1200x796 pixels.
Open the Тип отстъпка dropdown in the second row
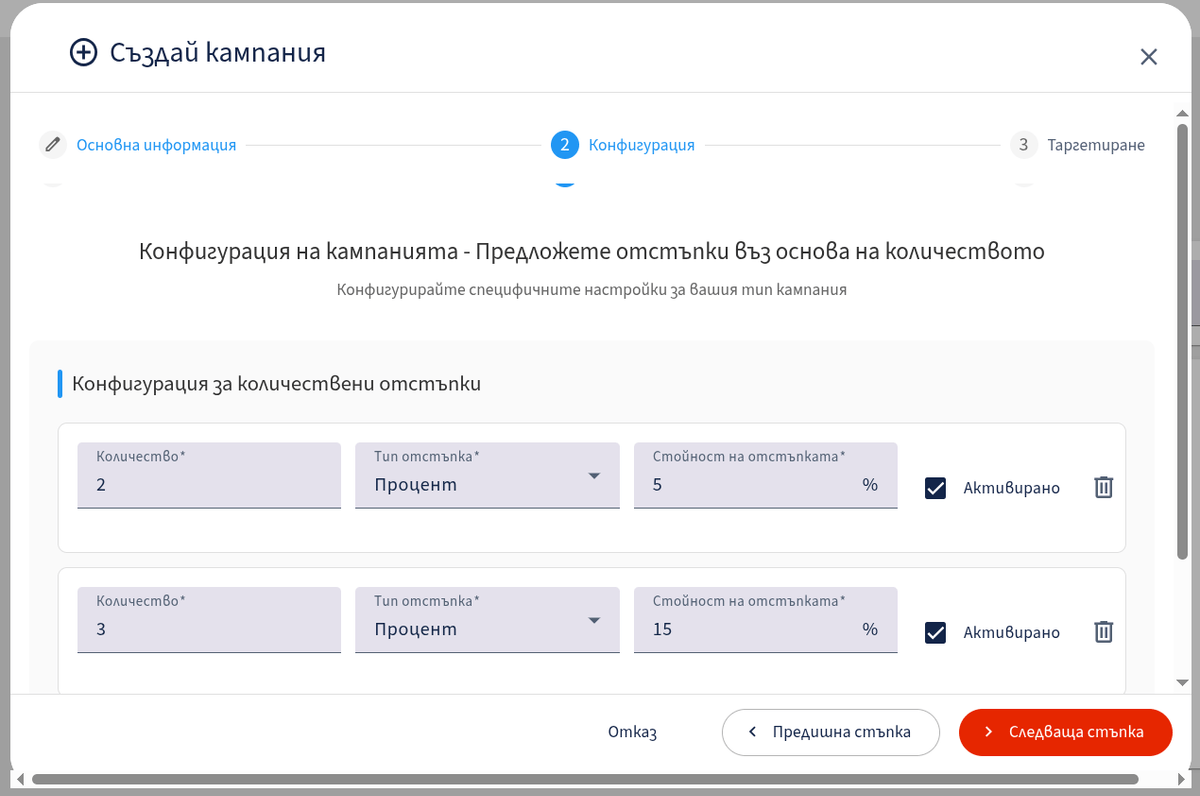488,620
